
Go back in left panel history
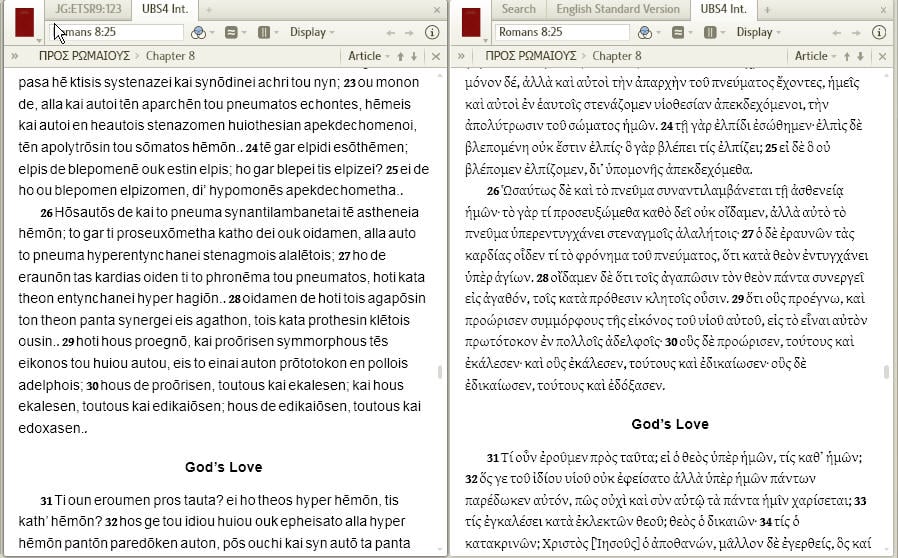tap(391, 33)
